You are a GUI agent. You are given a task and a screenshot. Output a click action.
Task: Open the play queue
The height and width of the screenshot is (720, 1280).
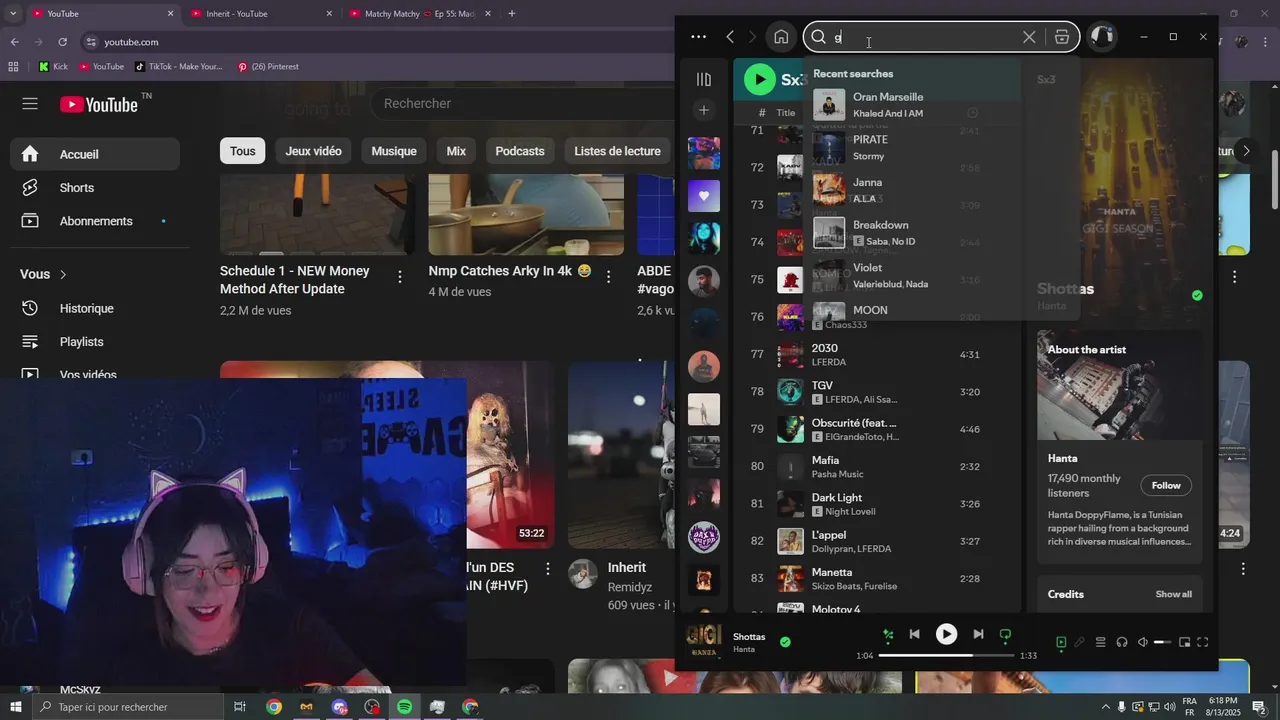point(1101,642)
